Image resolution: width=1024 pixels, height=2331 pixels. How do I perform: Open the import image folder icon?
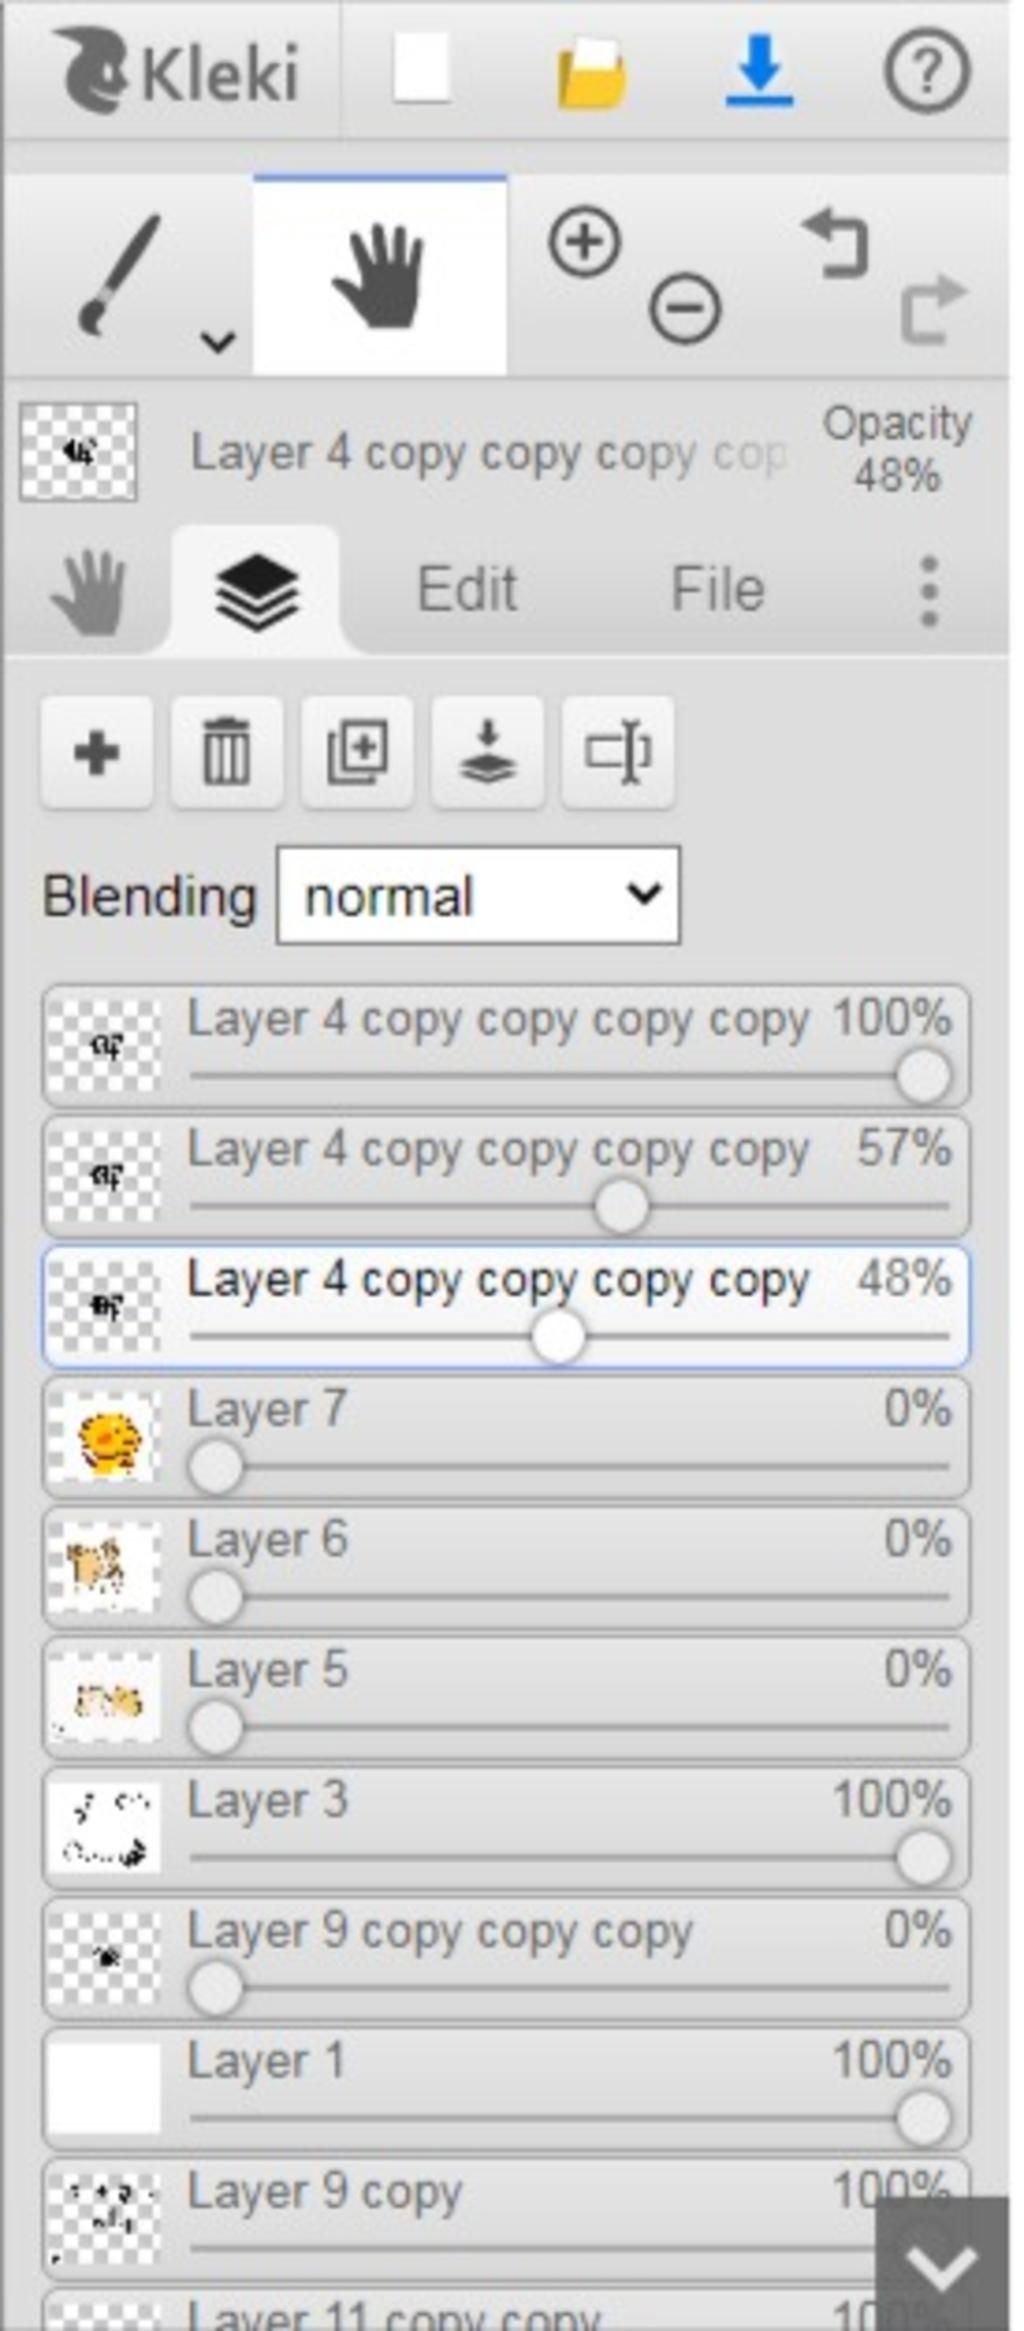click(592, 72)
